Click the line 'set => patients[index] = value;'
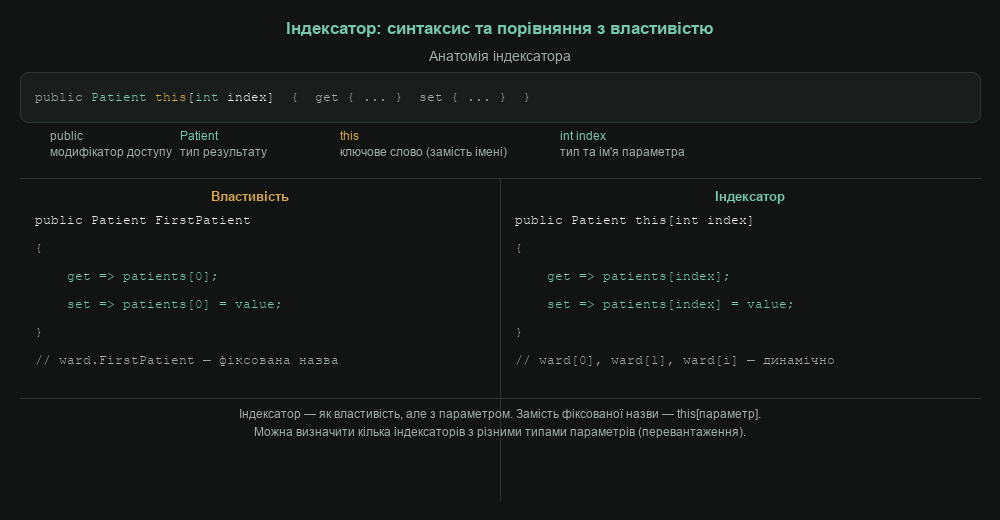Image resolution: width=1000 pixels, height=520 pixels. coord(671,304)
